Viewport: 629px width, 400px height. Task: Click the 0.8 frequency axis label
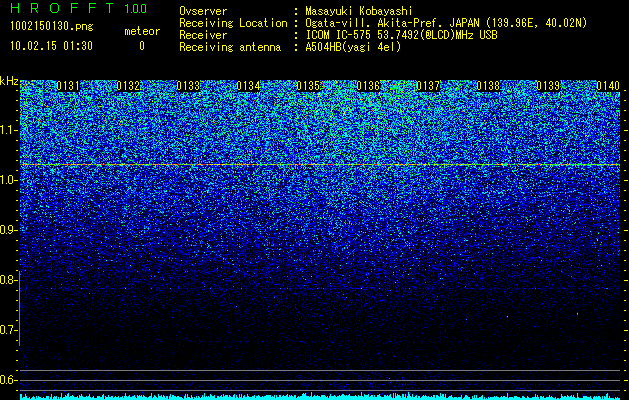tap(8, 280)
